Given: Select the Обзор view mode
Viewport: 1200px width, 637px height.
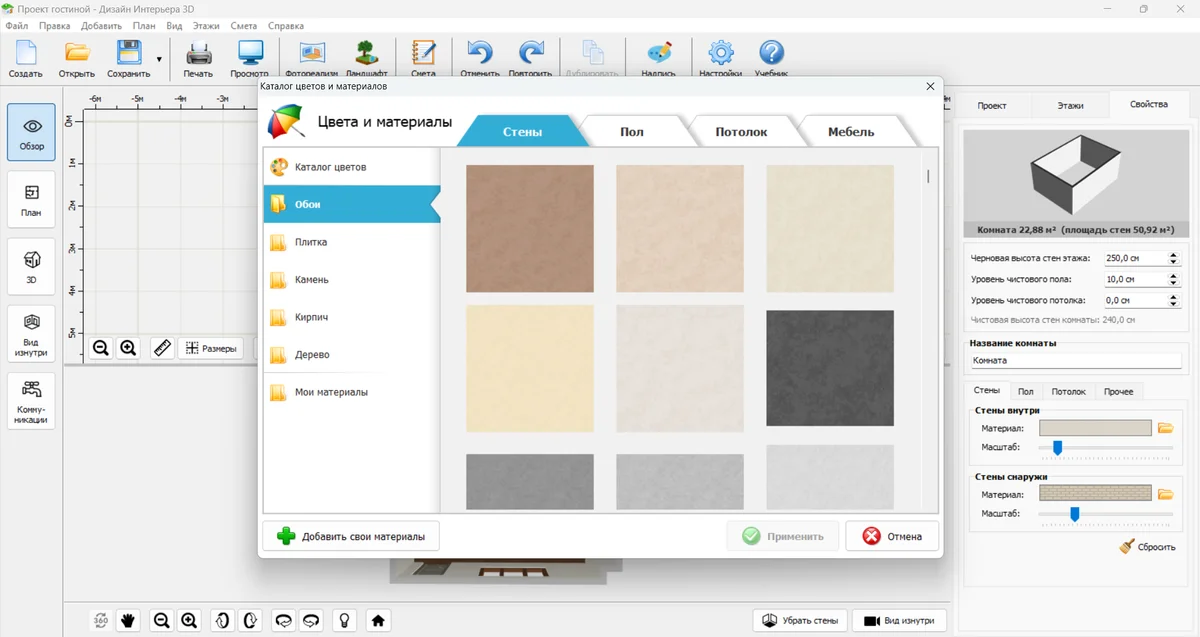Looking at the screenshot, I should [32, 132].
